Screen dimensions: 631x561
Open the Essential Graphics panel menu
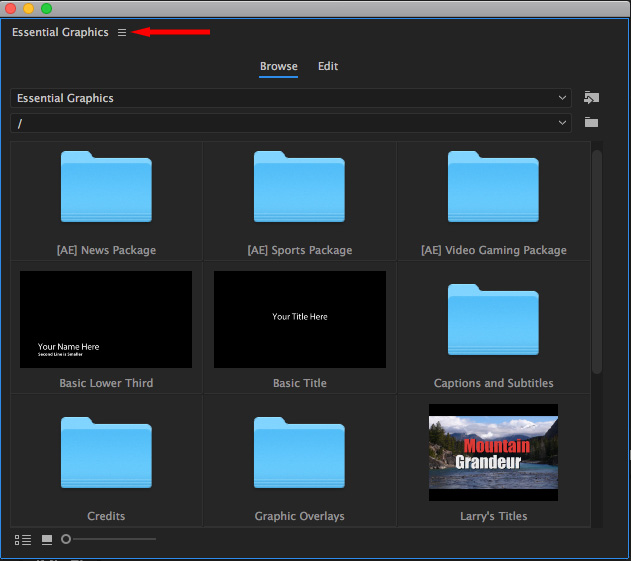[x=122, y=32]
